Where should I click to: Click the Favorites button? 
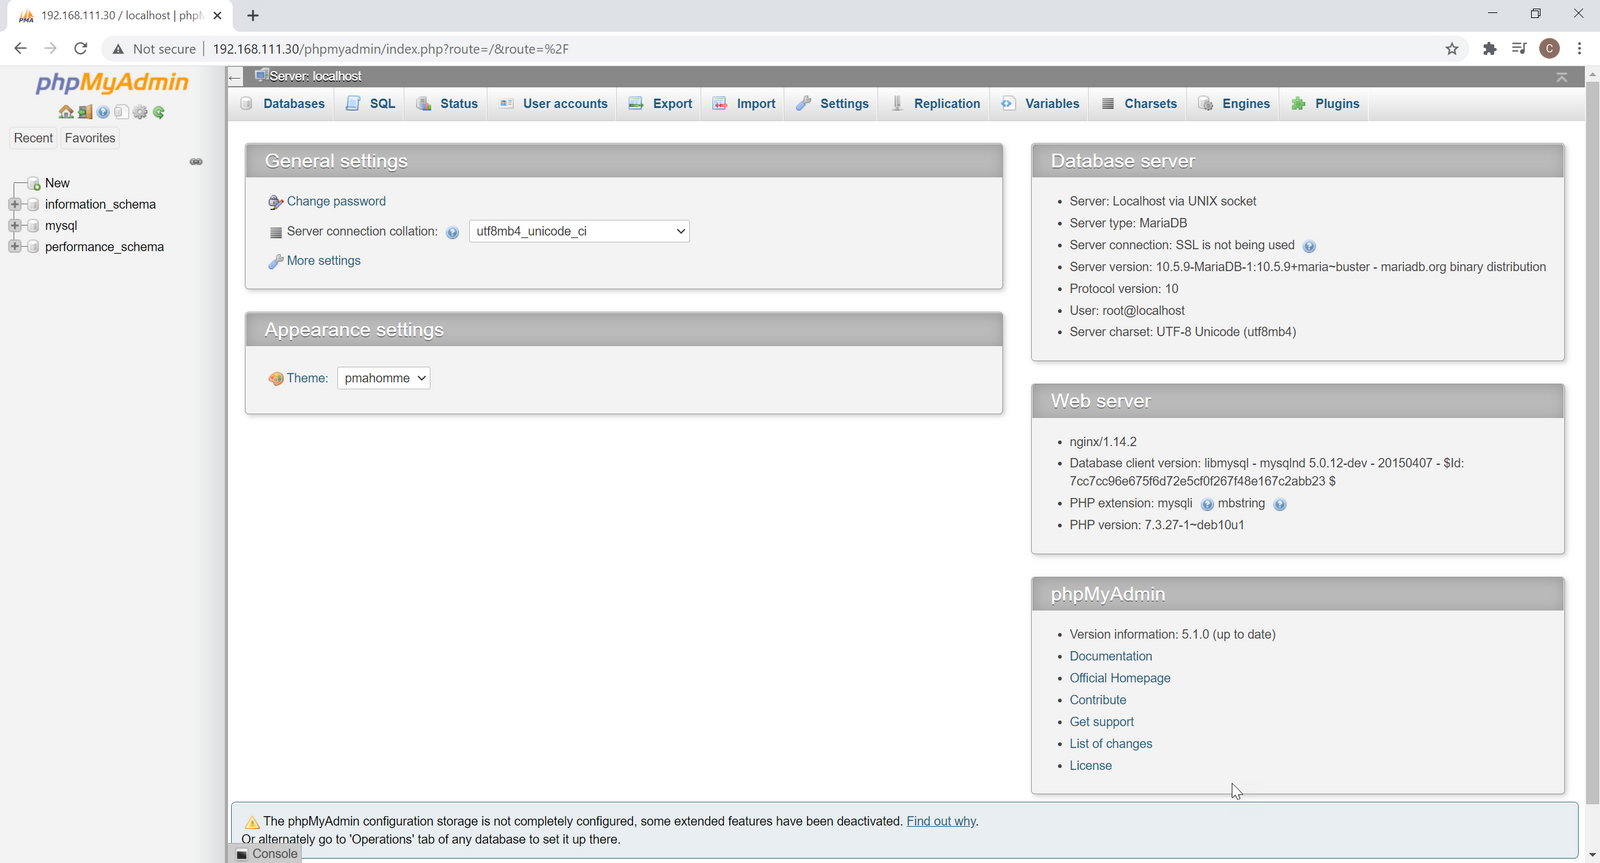[x=90, y=138]
